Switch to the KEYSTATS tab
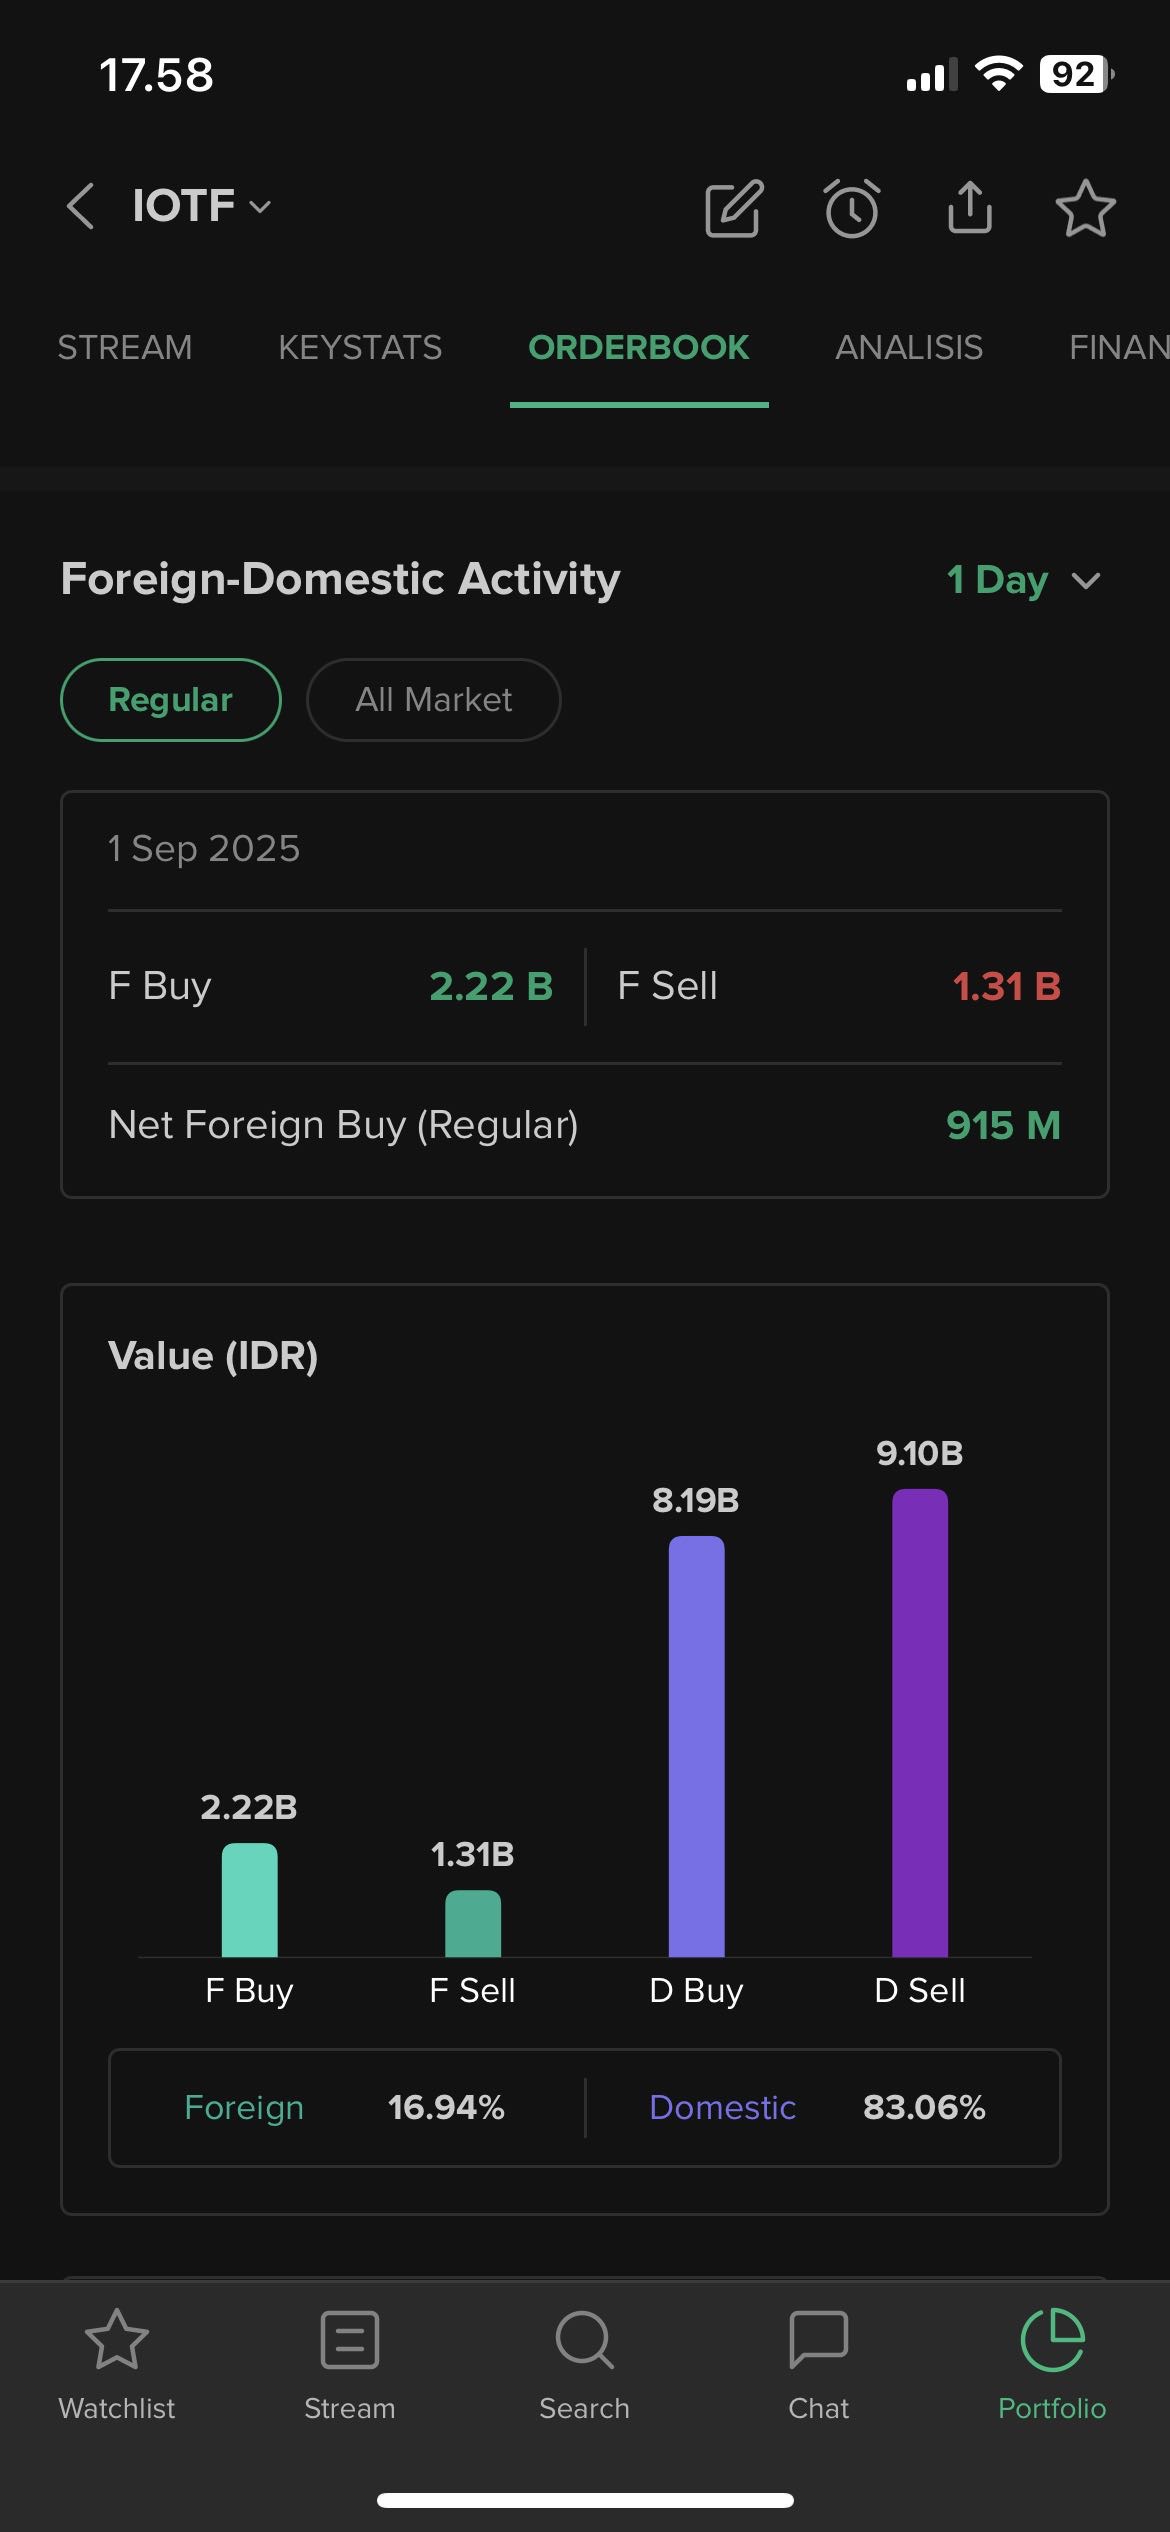 click(360, 348)
